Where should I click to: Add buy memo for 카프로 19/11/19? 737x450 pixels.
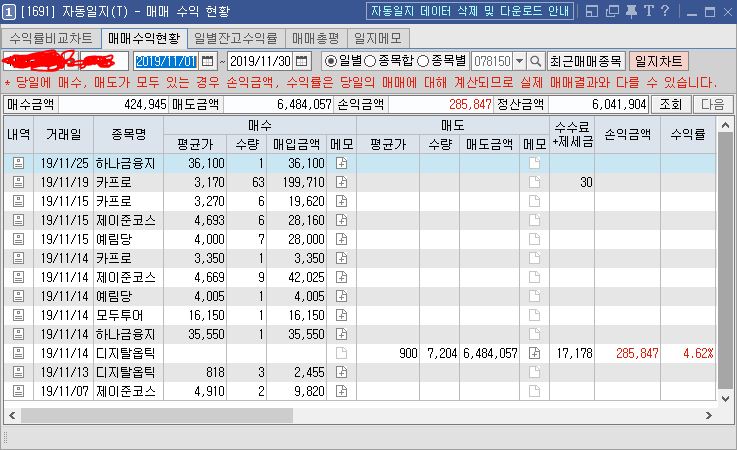pos(342,182)
